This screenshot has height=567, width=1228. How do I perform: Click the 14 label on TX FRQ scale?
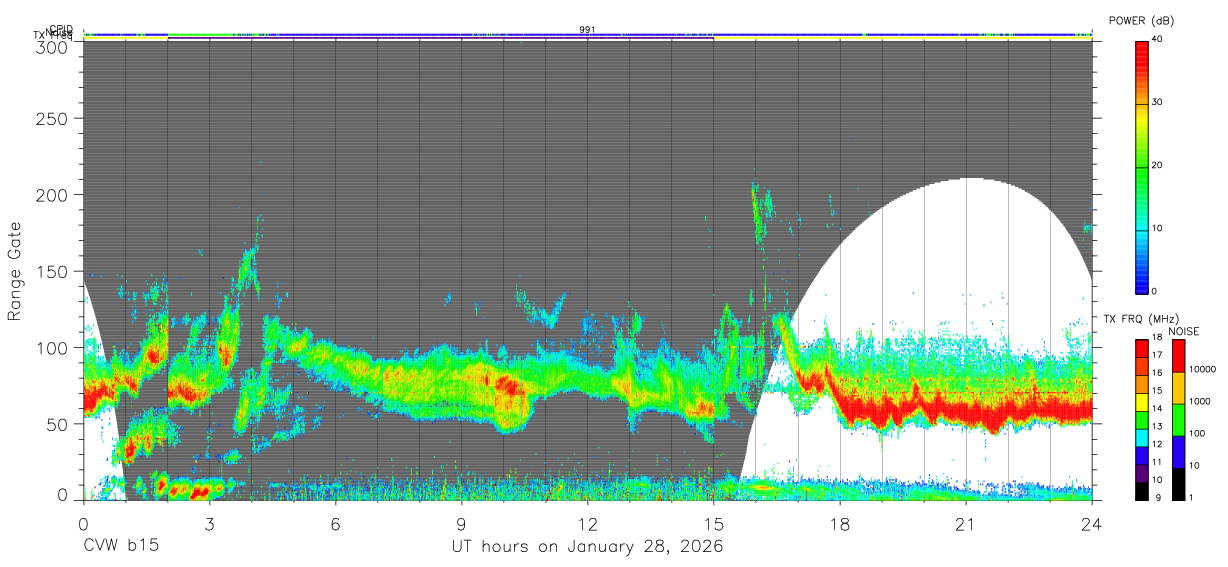click(x=1158, y=409)
